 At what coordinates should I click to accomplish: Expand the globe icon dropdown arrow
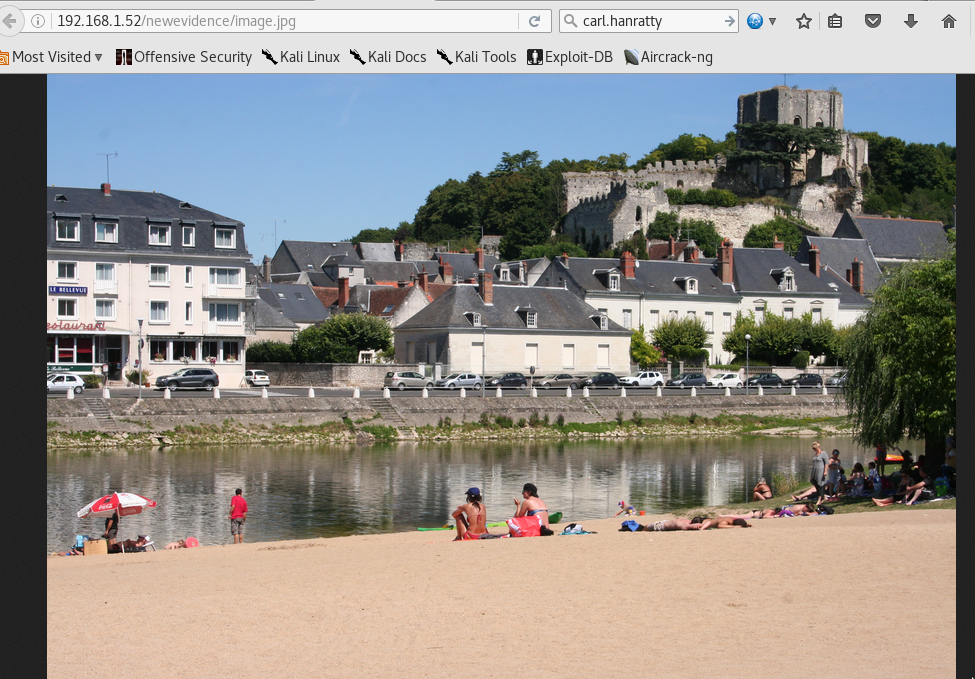click(772, 21)
